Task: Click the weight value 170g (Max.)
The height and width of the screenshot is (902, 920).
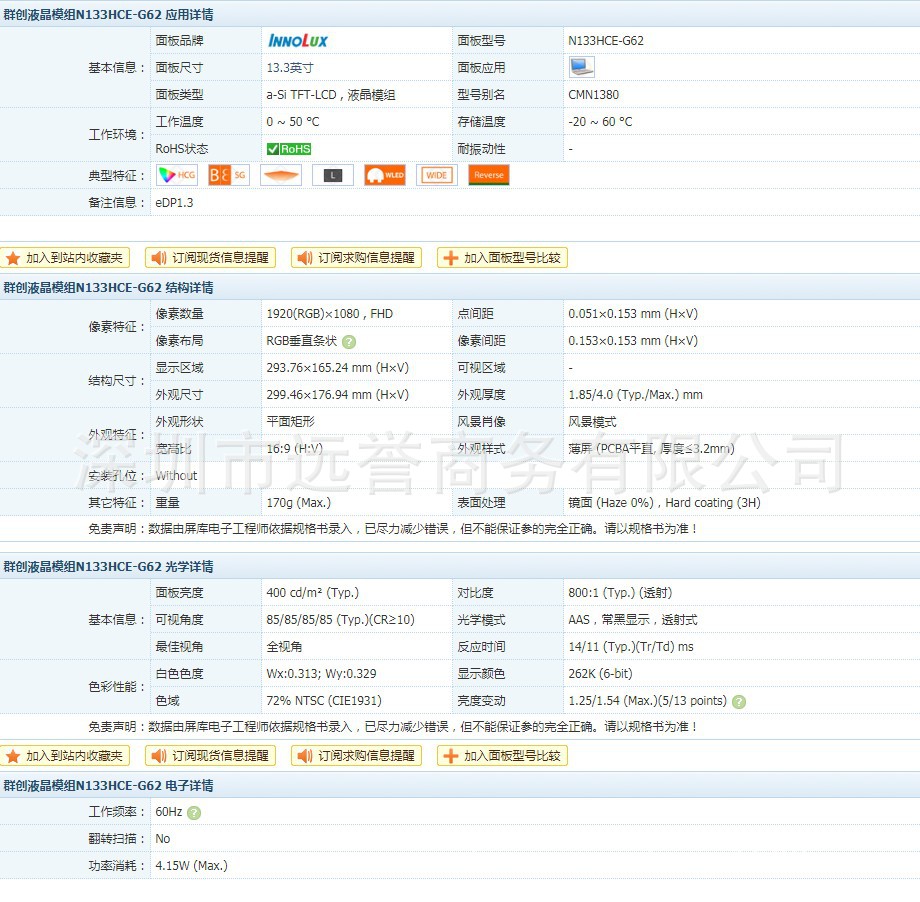Action: [299, 502]
